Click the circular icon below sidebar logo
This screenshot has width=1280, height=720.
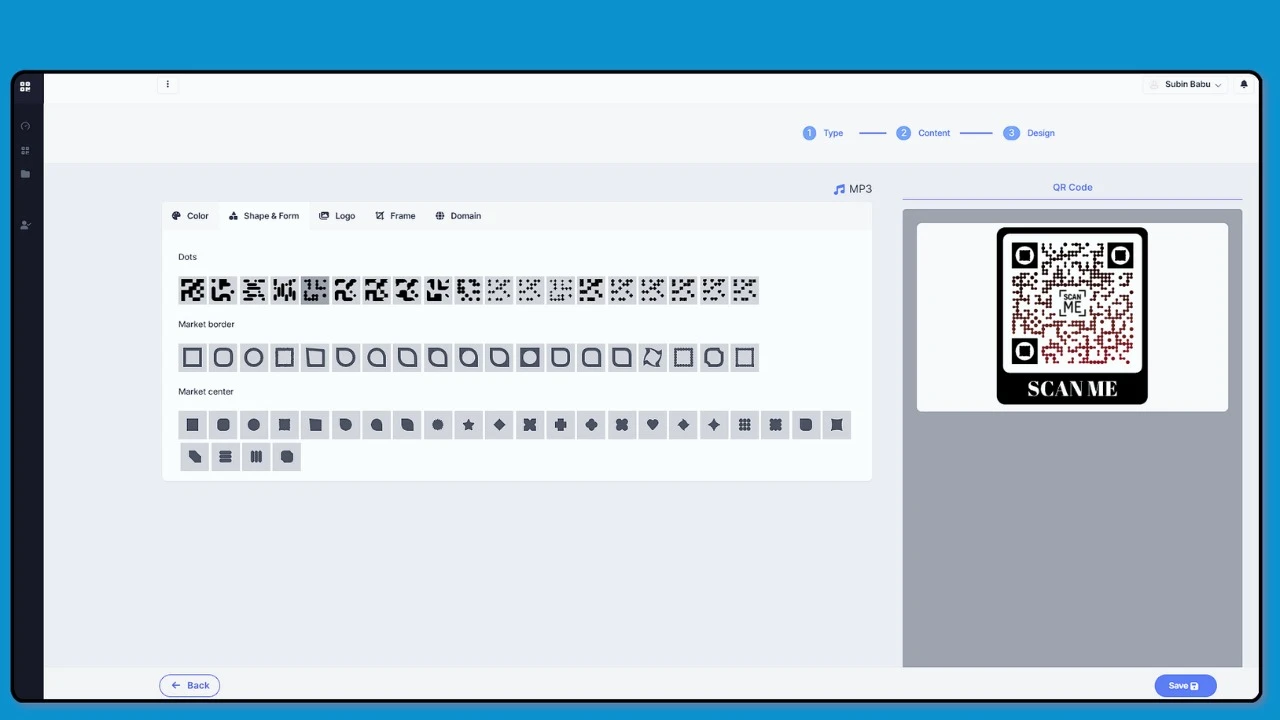coord(25,126)
